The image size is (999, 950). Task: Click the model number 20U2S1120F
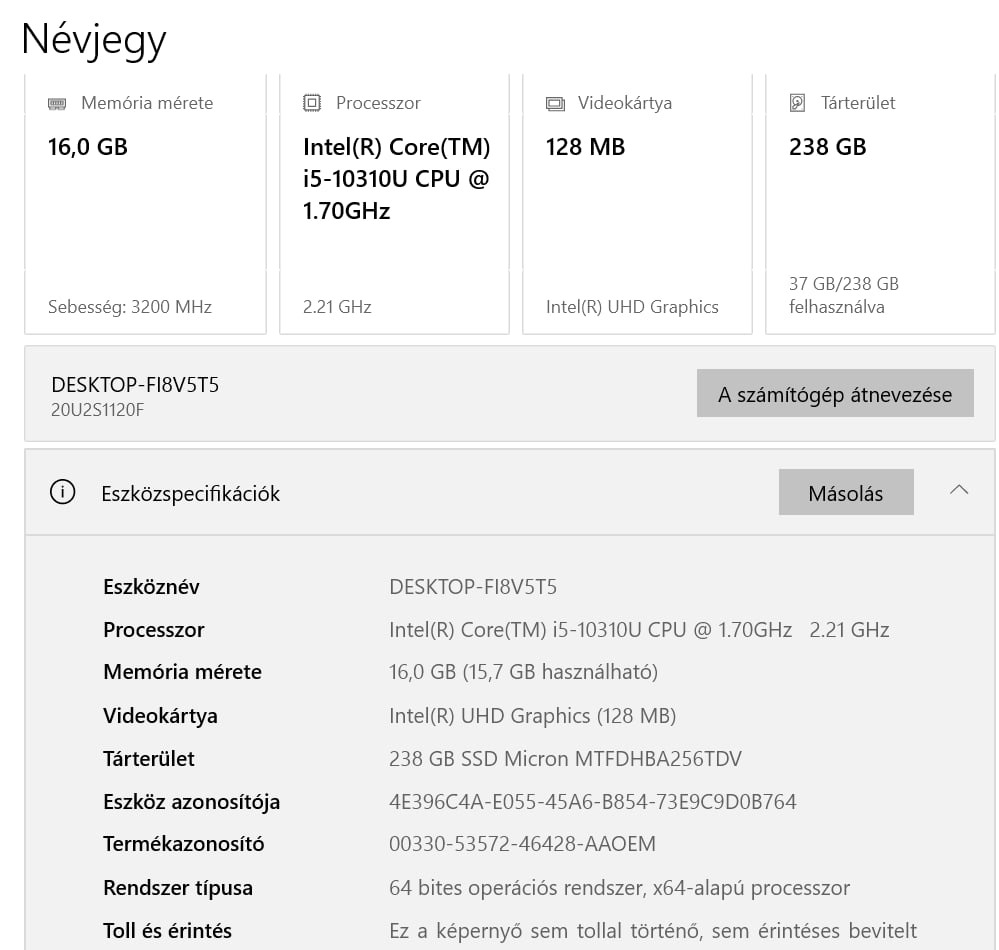[98, 409]
